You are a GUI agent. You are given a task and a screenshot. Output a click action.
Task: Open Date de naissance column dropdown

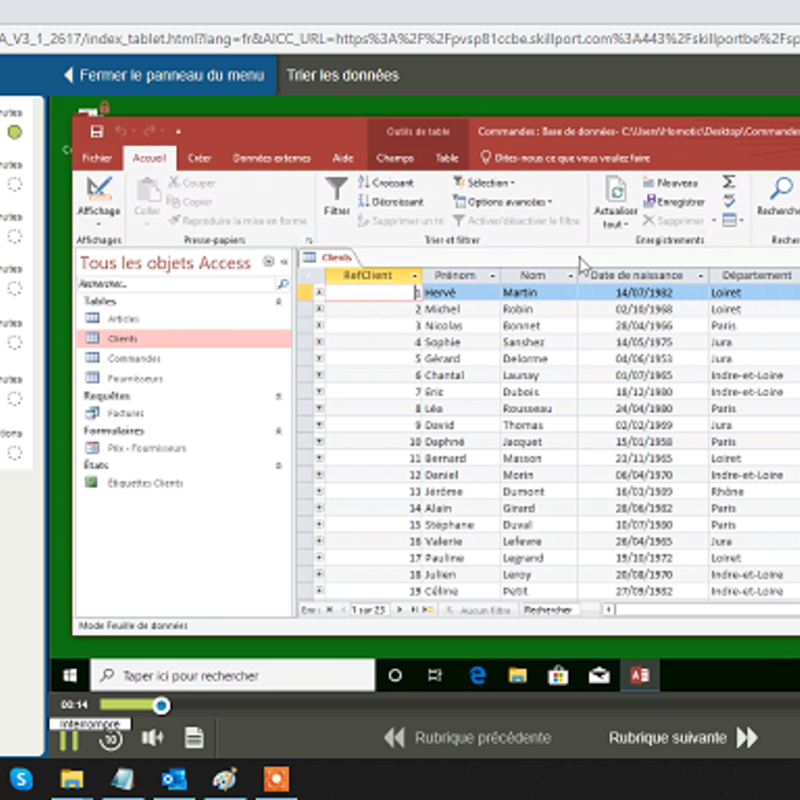tap(701, 276)
